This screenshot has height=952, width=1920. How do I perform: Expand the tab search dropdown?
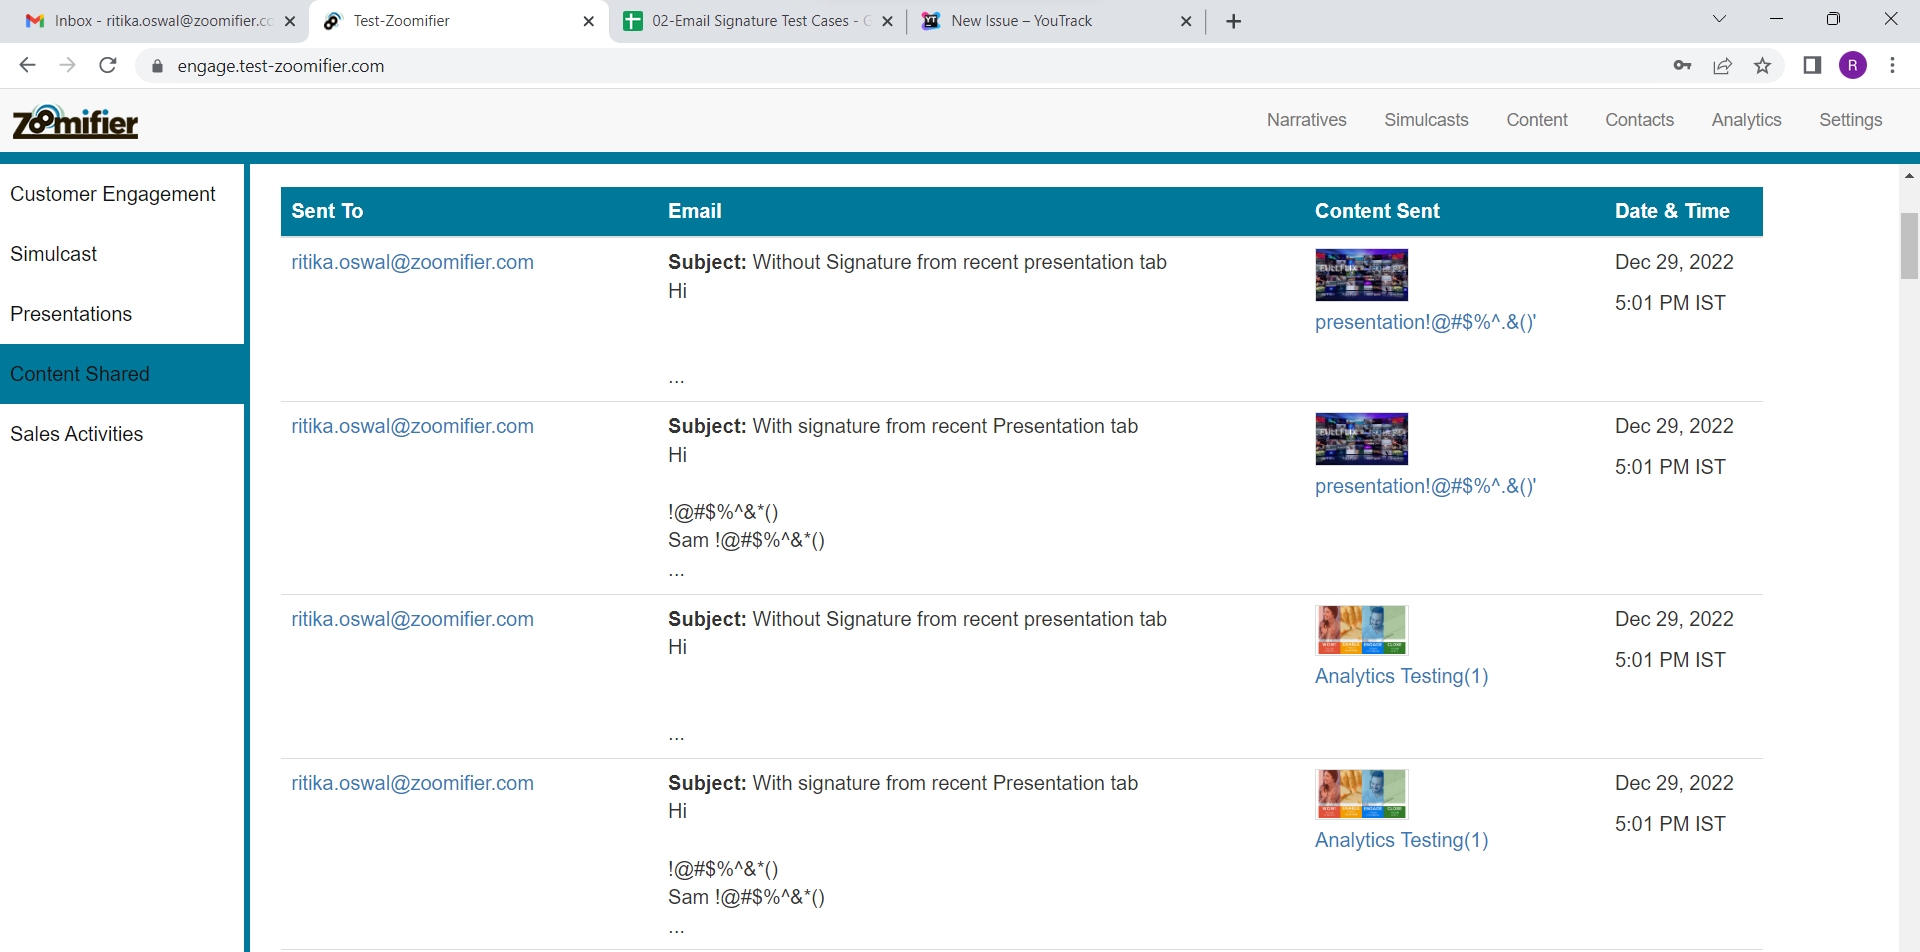(x=1719, y=20)
